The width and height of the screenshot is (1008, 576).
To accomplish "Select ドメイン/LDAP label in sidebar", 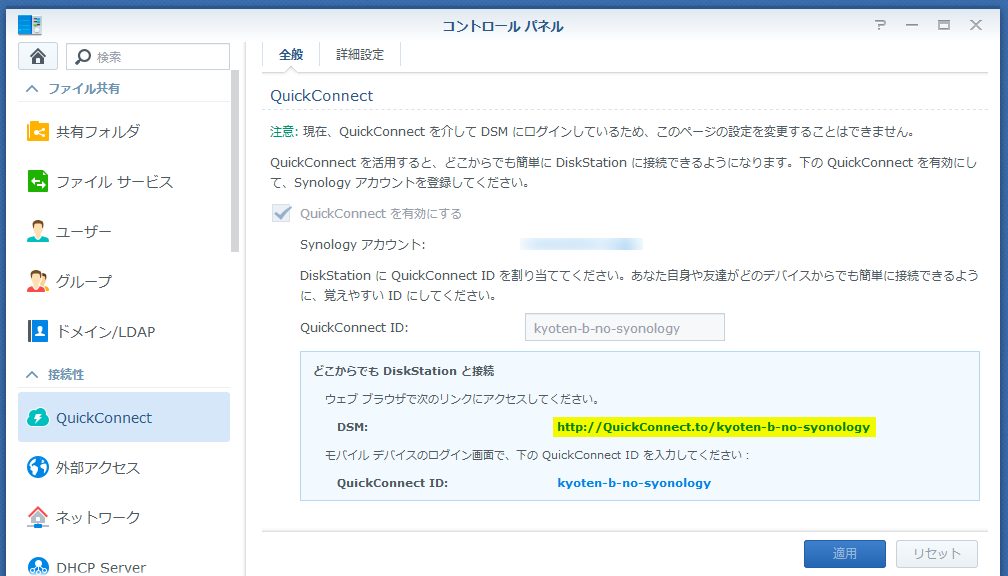I will coord(105,332).
